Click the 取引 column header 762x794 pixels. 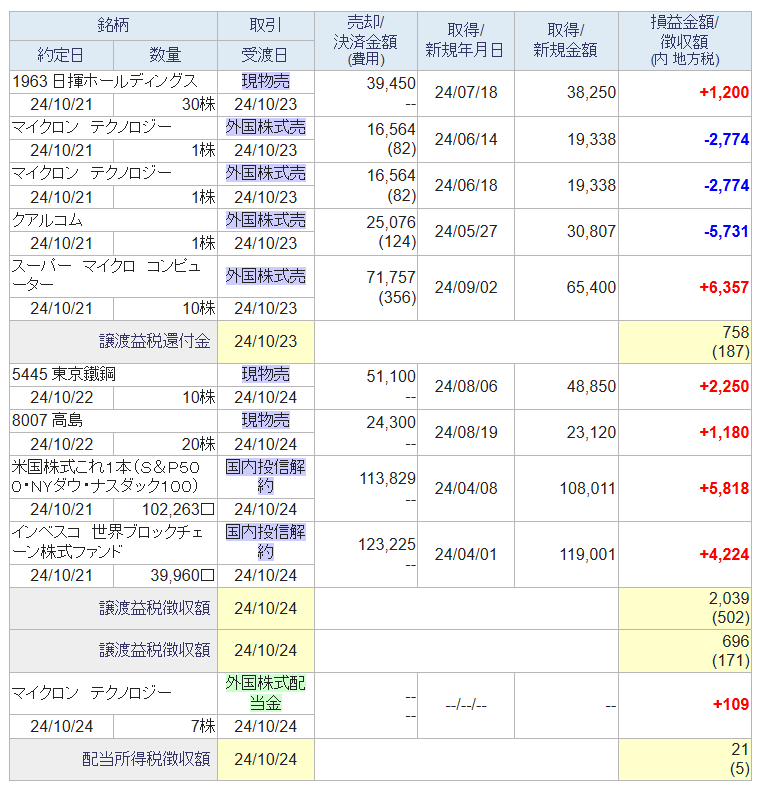coord(265,25)
